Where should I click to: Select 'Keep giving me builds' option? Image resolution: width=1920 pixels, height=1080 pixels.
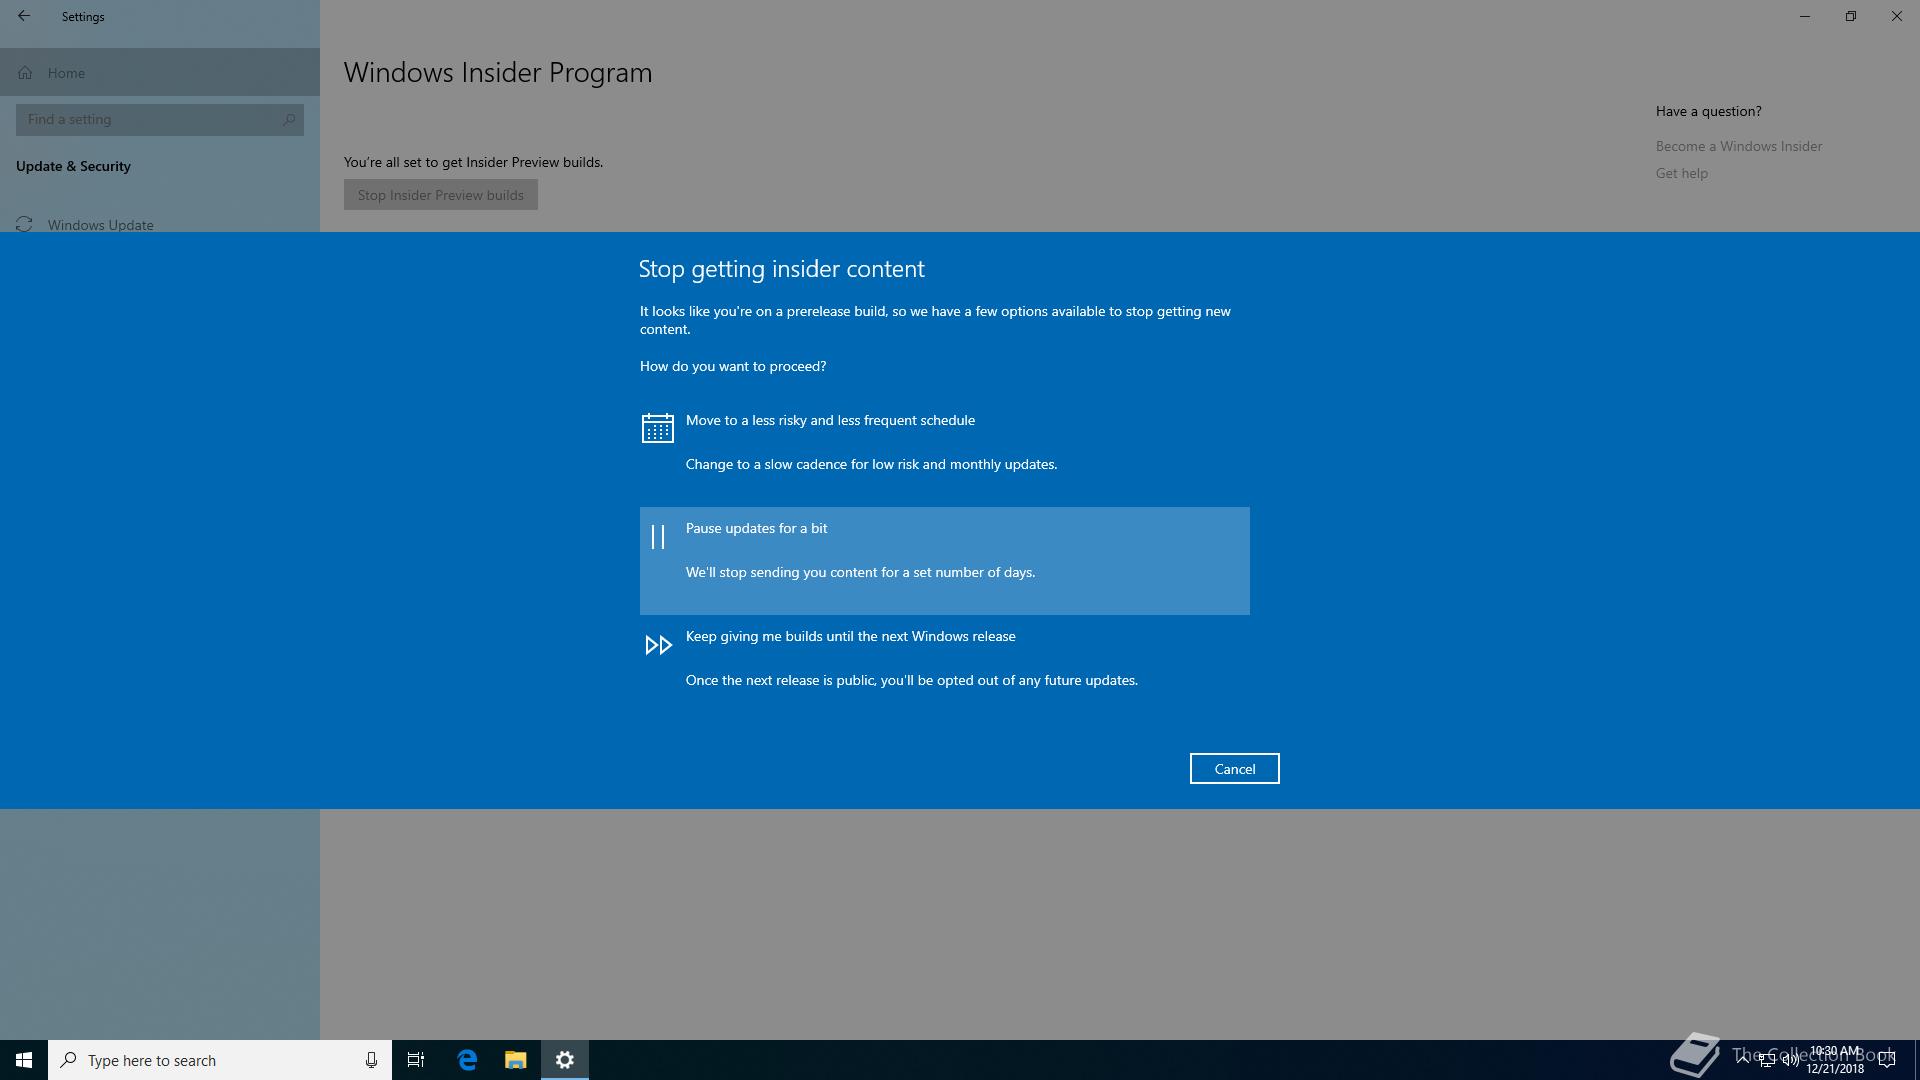coord(850,636)
